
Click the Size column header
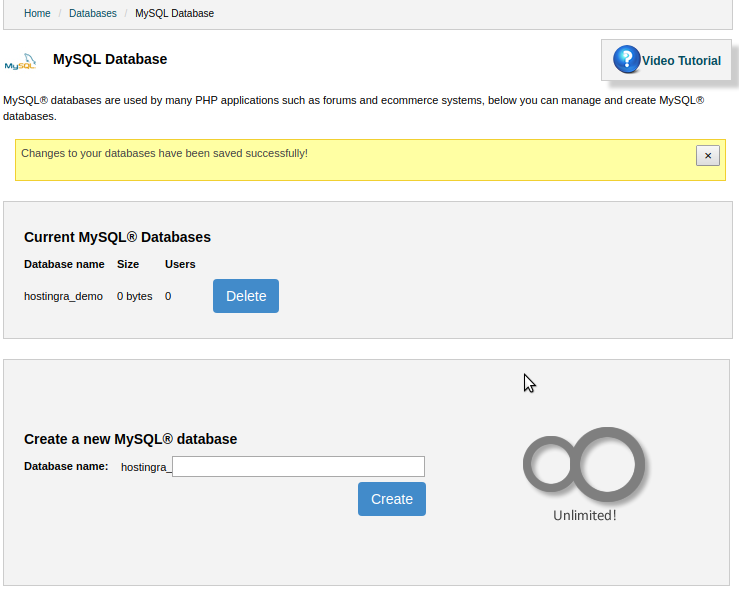click(x=128, y=264)
